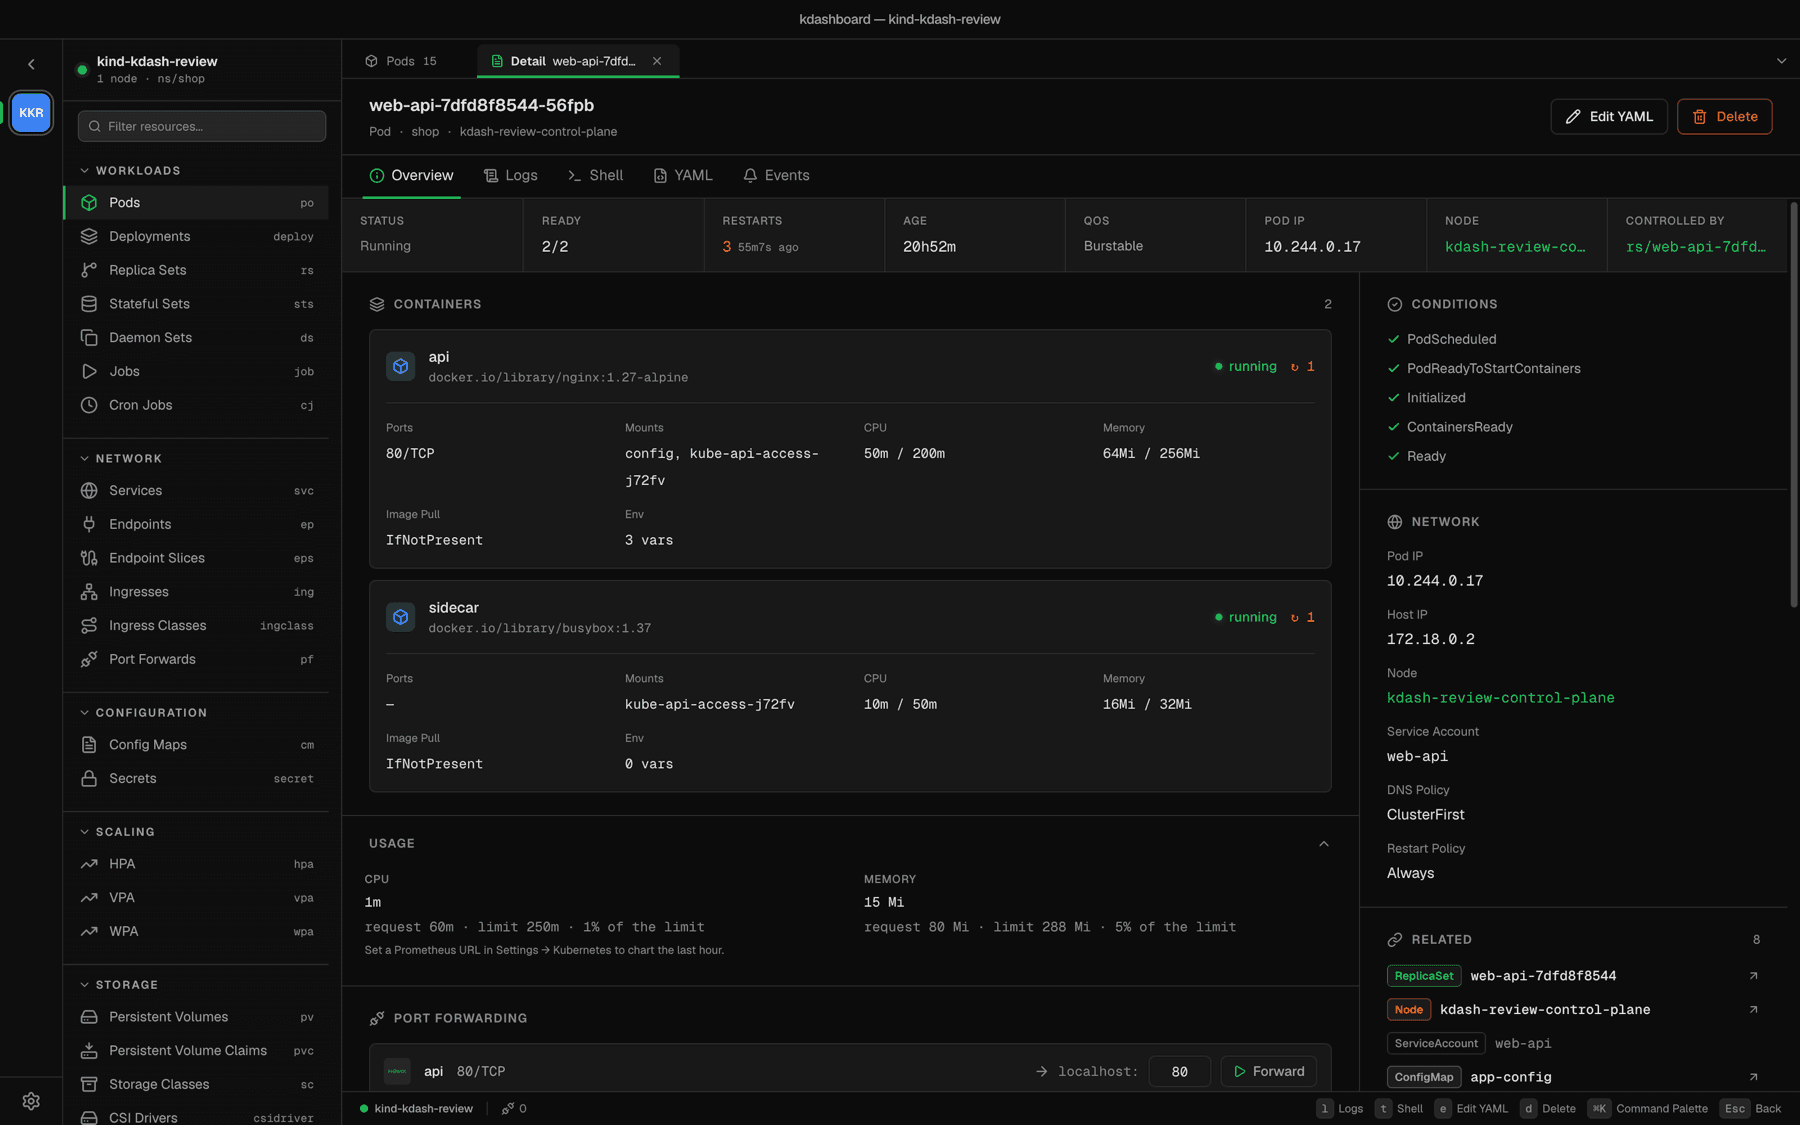Click the Forward button for api port
The image size is (1800, 1125).
coord(1269,1071)
